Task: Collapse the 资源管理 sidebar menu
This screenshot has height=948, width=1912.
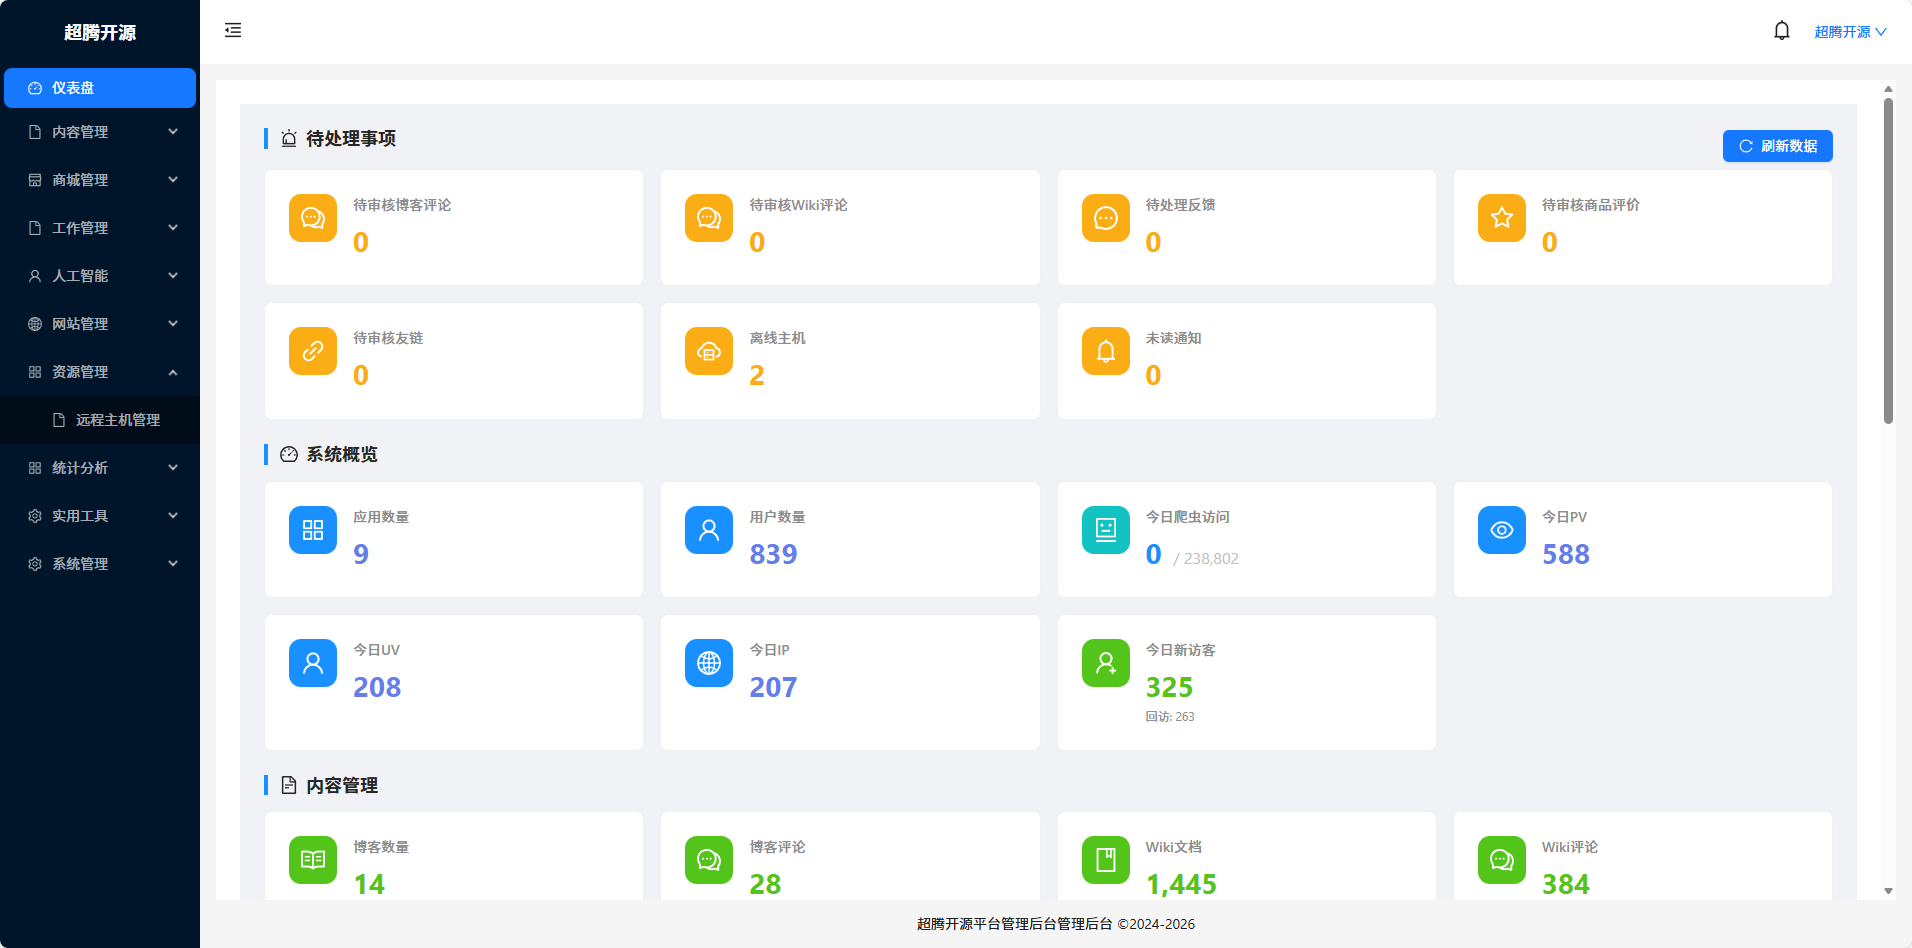Action: tap(100, 372)
